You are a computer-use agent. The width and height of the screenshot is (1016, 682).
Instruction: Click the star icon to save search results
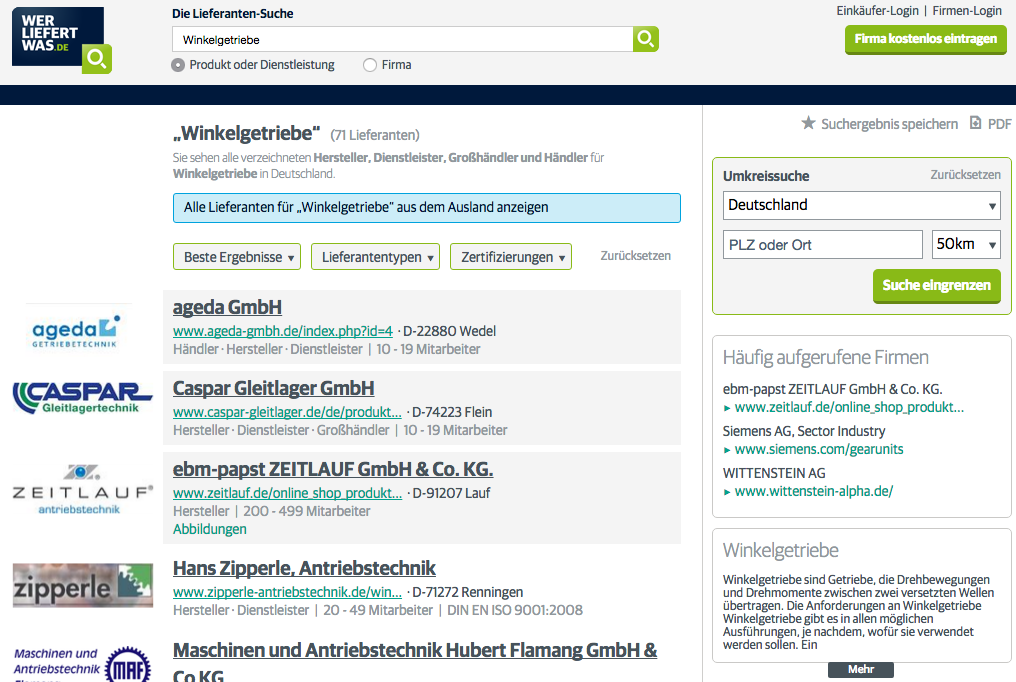(808, 123)
